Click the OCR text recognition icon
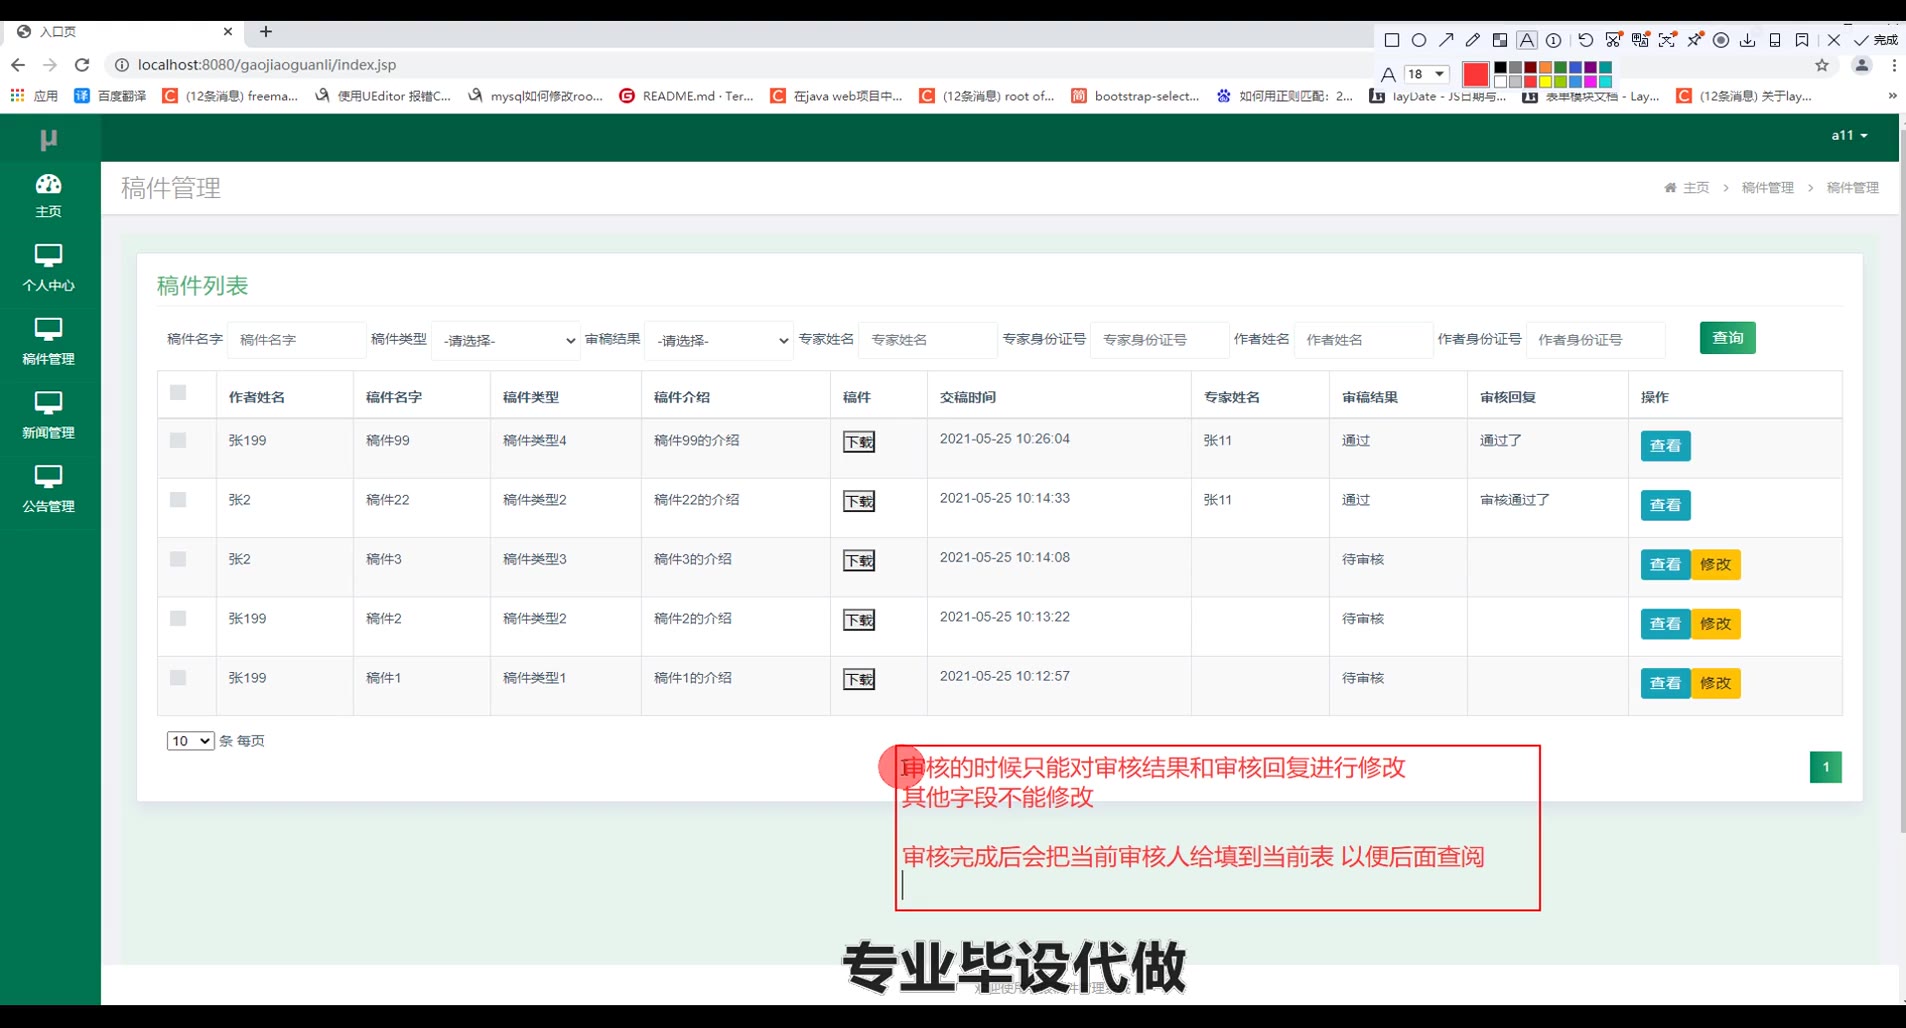 [x=1667, y=40]
